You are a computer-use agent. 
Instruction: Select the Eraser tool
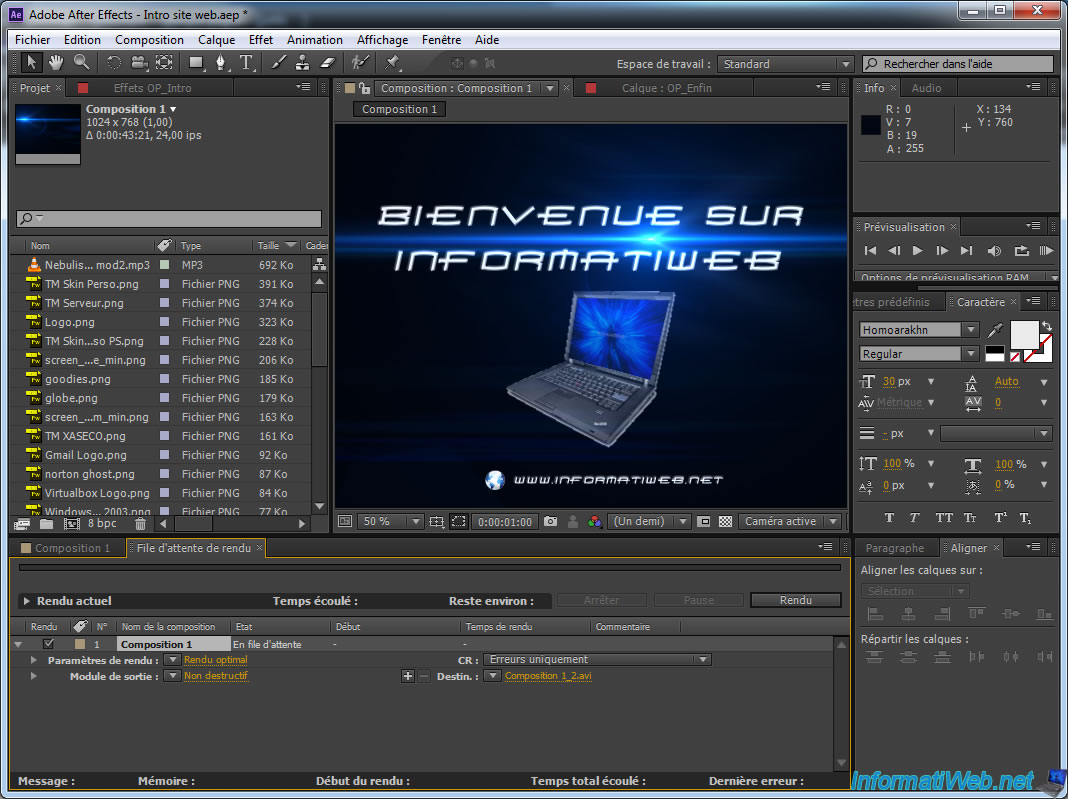(328, 63)
